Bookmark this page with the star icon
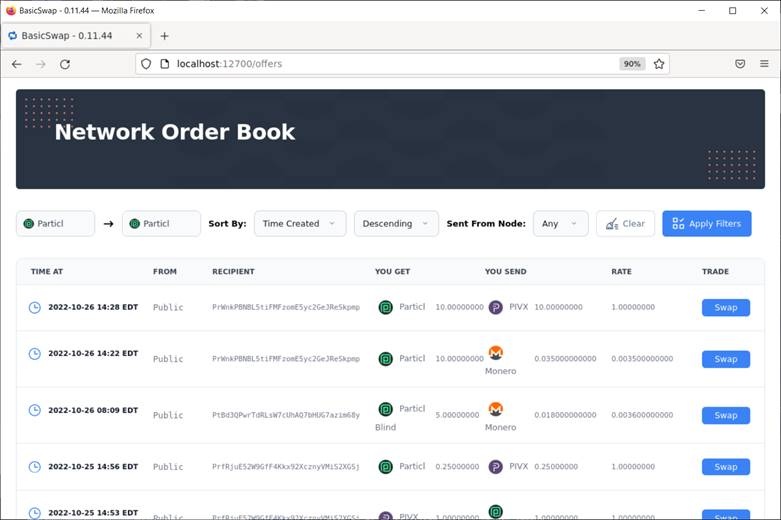 pyautogui.click(x=659, y=64)
